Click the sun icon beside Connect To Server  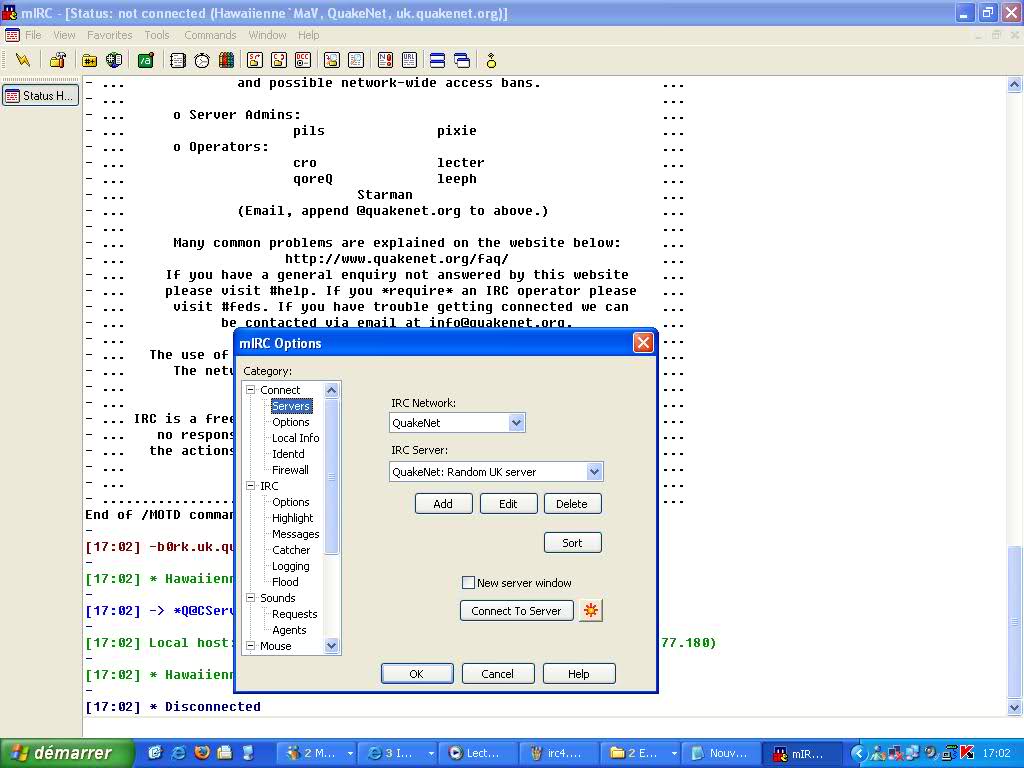(590, 611)
